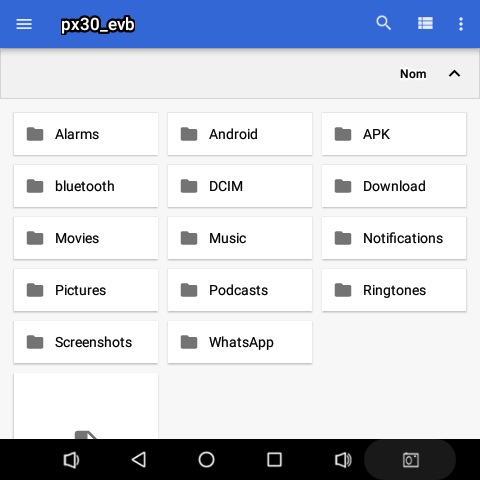Image resolution: width=480 pixels, height=480 pixels.
Task: Tap the search magnifier icon
Action: 383,23
